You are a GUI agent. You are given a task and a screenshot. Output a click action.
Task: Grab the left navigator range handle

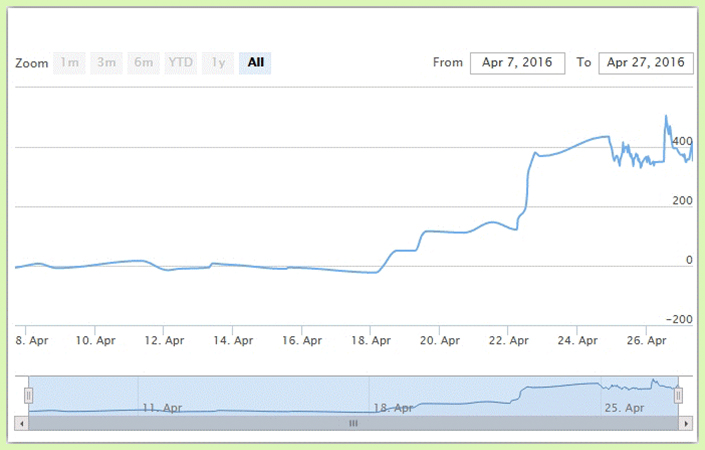pos(29,396)
